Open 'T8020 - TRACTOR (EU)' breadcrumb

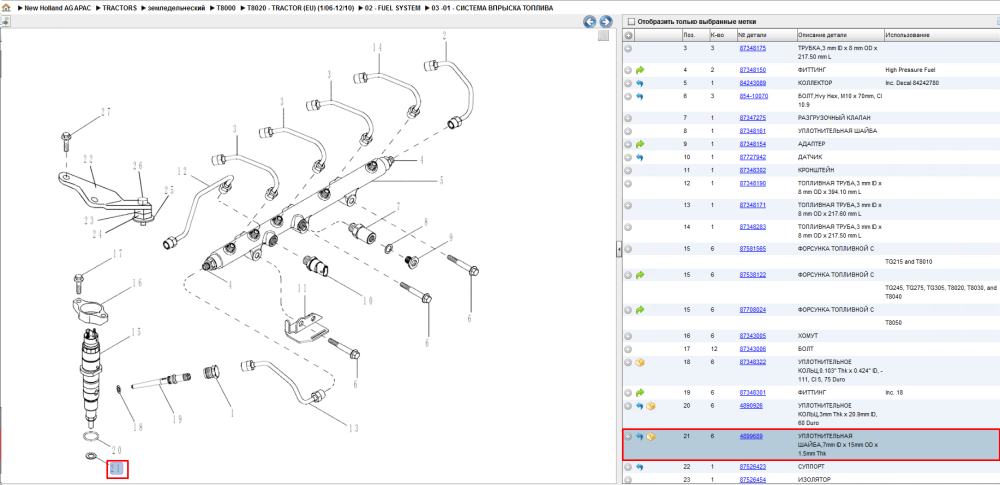pyautogui.click(x=300, y=8)
